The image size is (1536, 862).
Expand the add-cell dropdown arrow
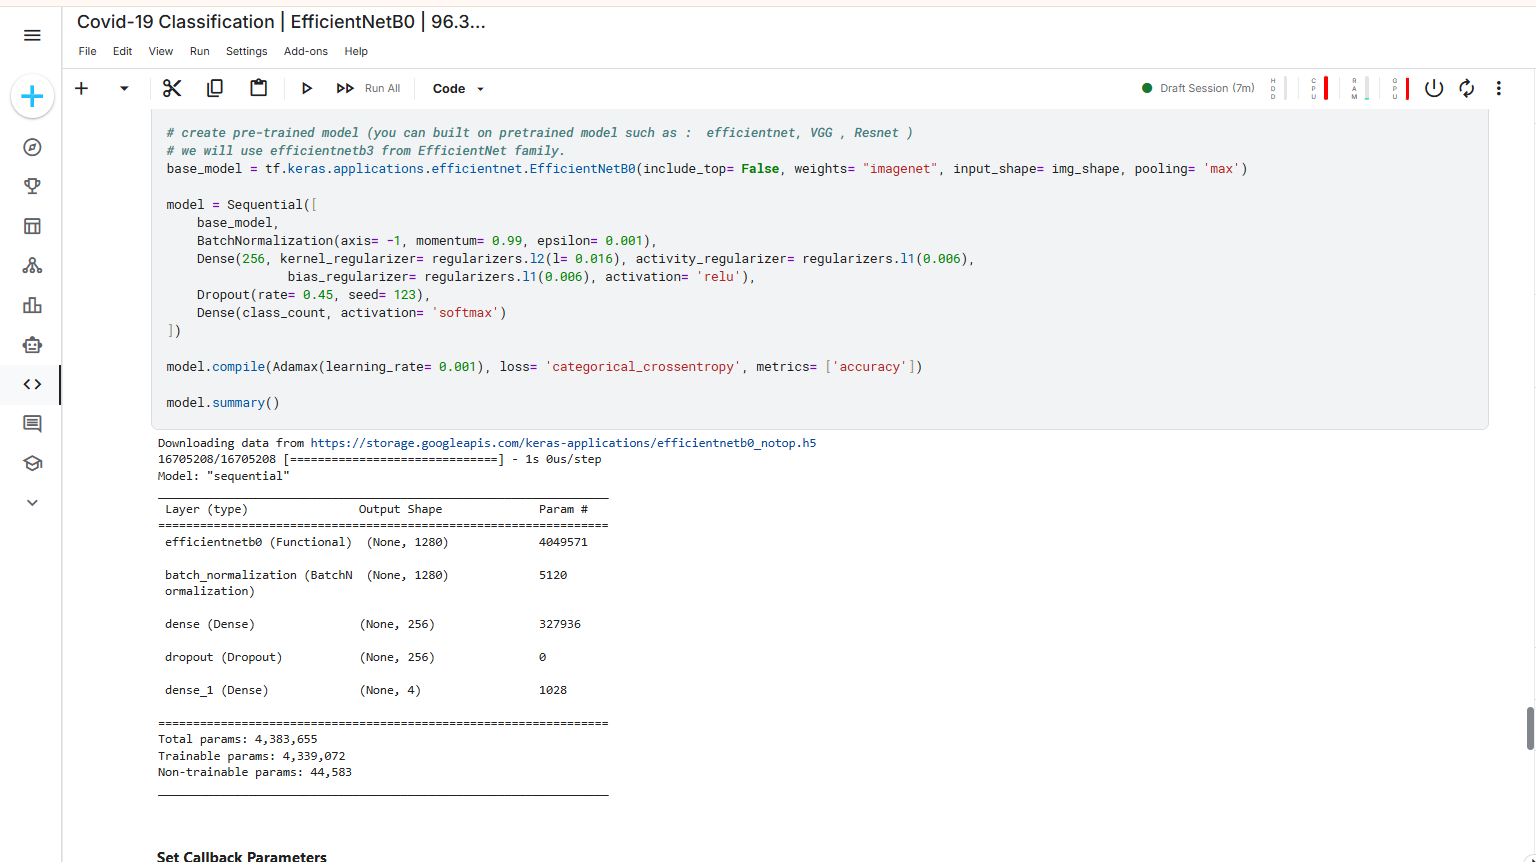click(x=123, y=88)
